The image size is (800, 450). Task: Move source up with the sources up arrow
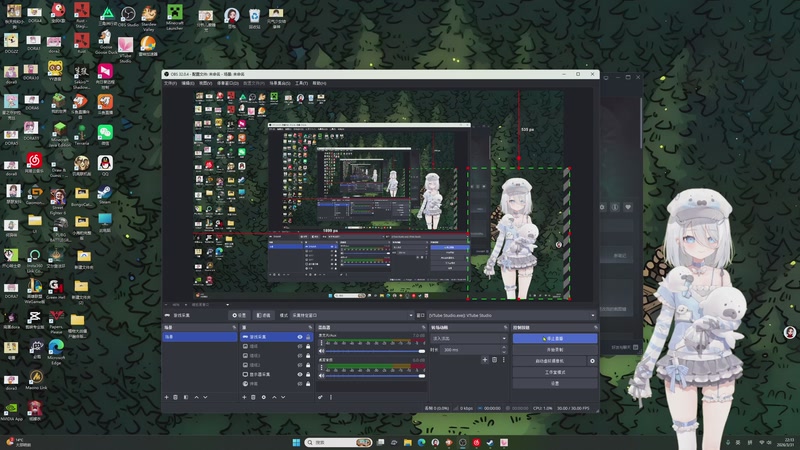click(x=274, y=397)
